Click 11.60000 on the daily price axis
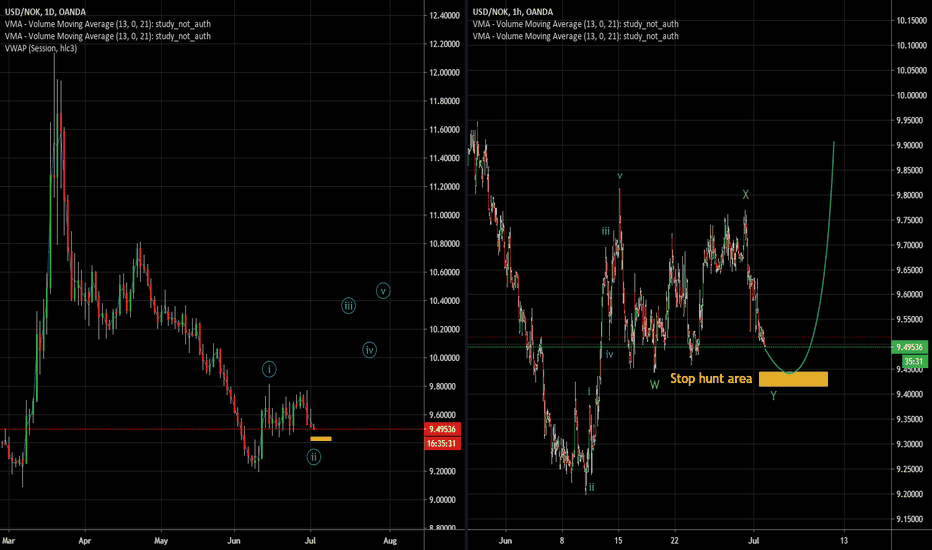932x550 pixels. click(445, 130)
